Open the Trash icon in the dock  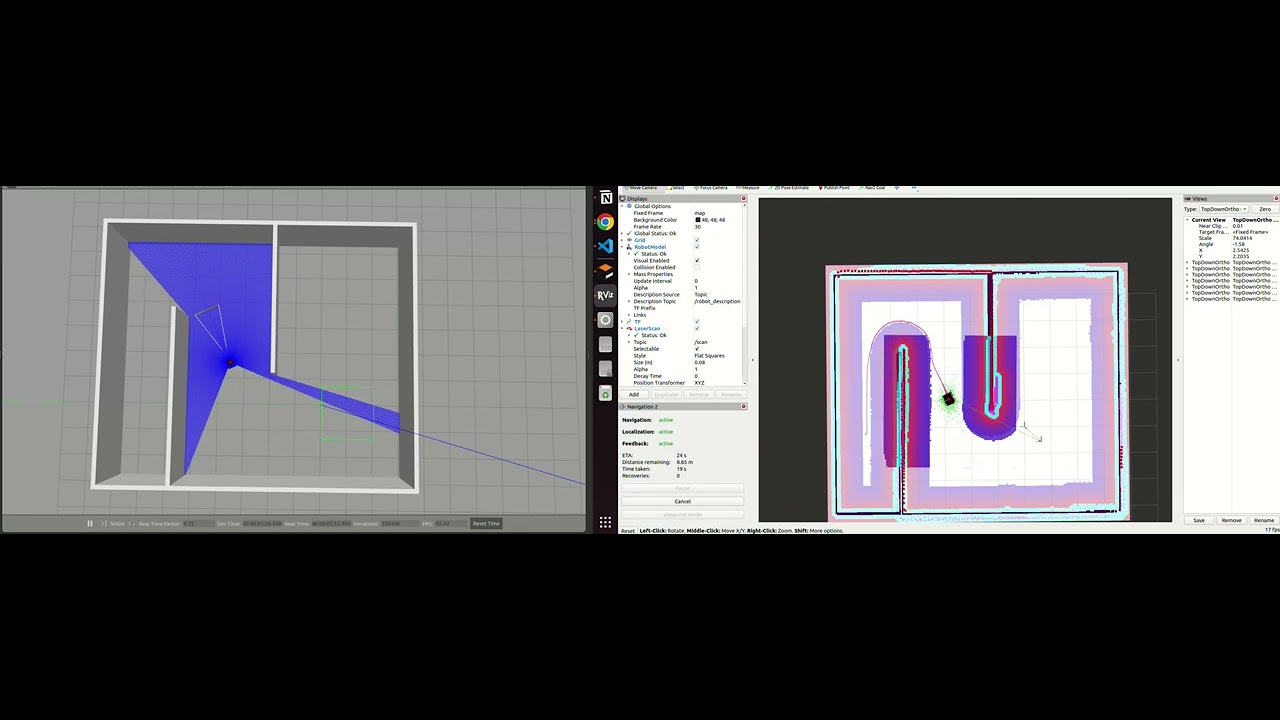[x=605, y=394]
